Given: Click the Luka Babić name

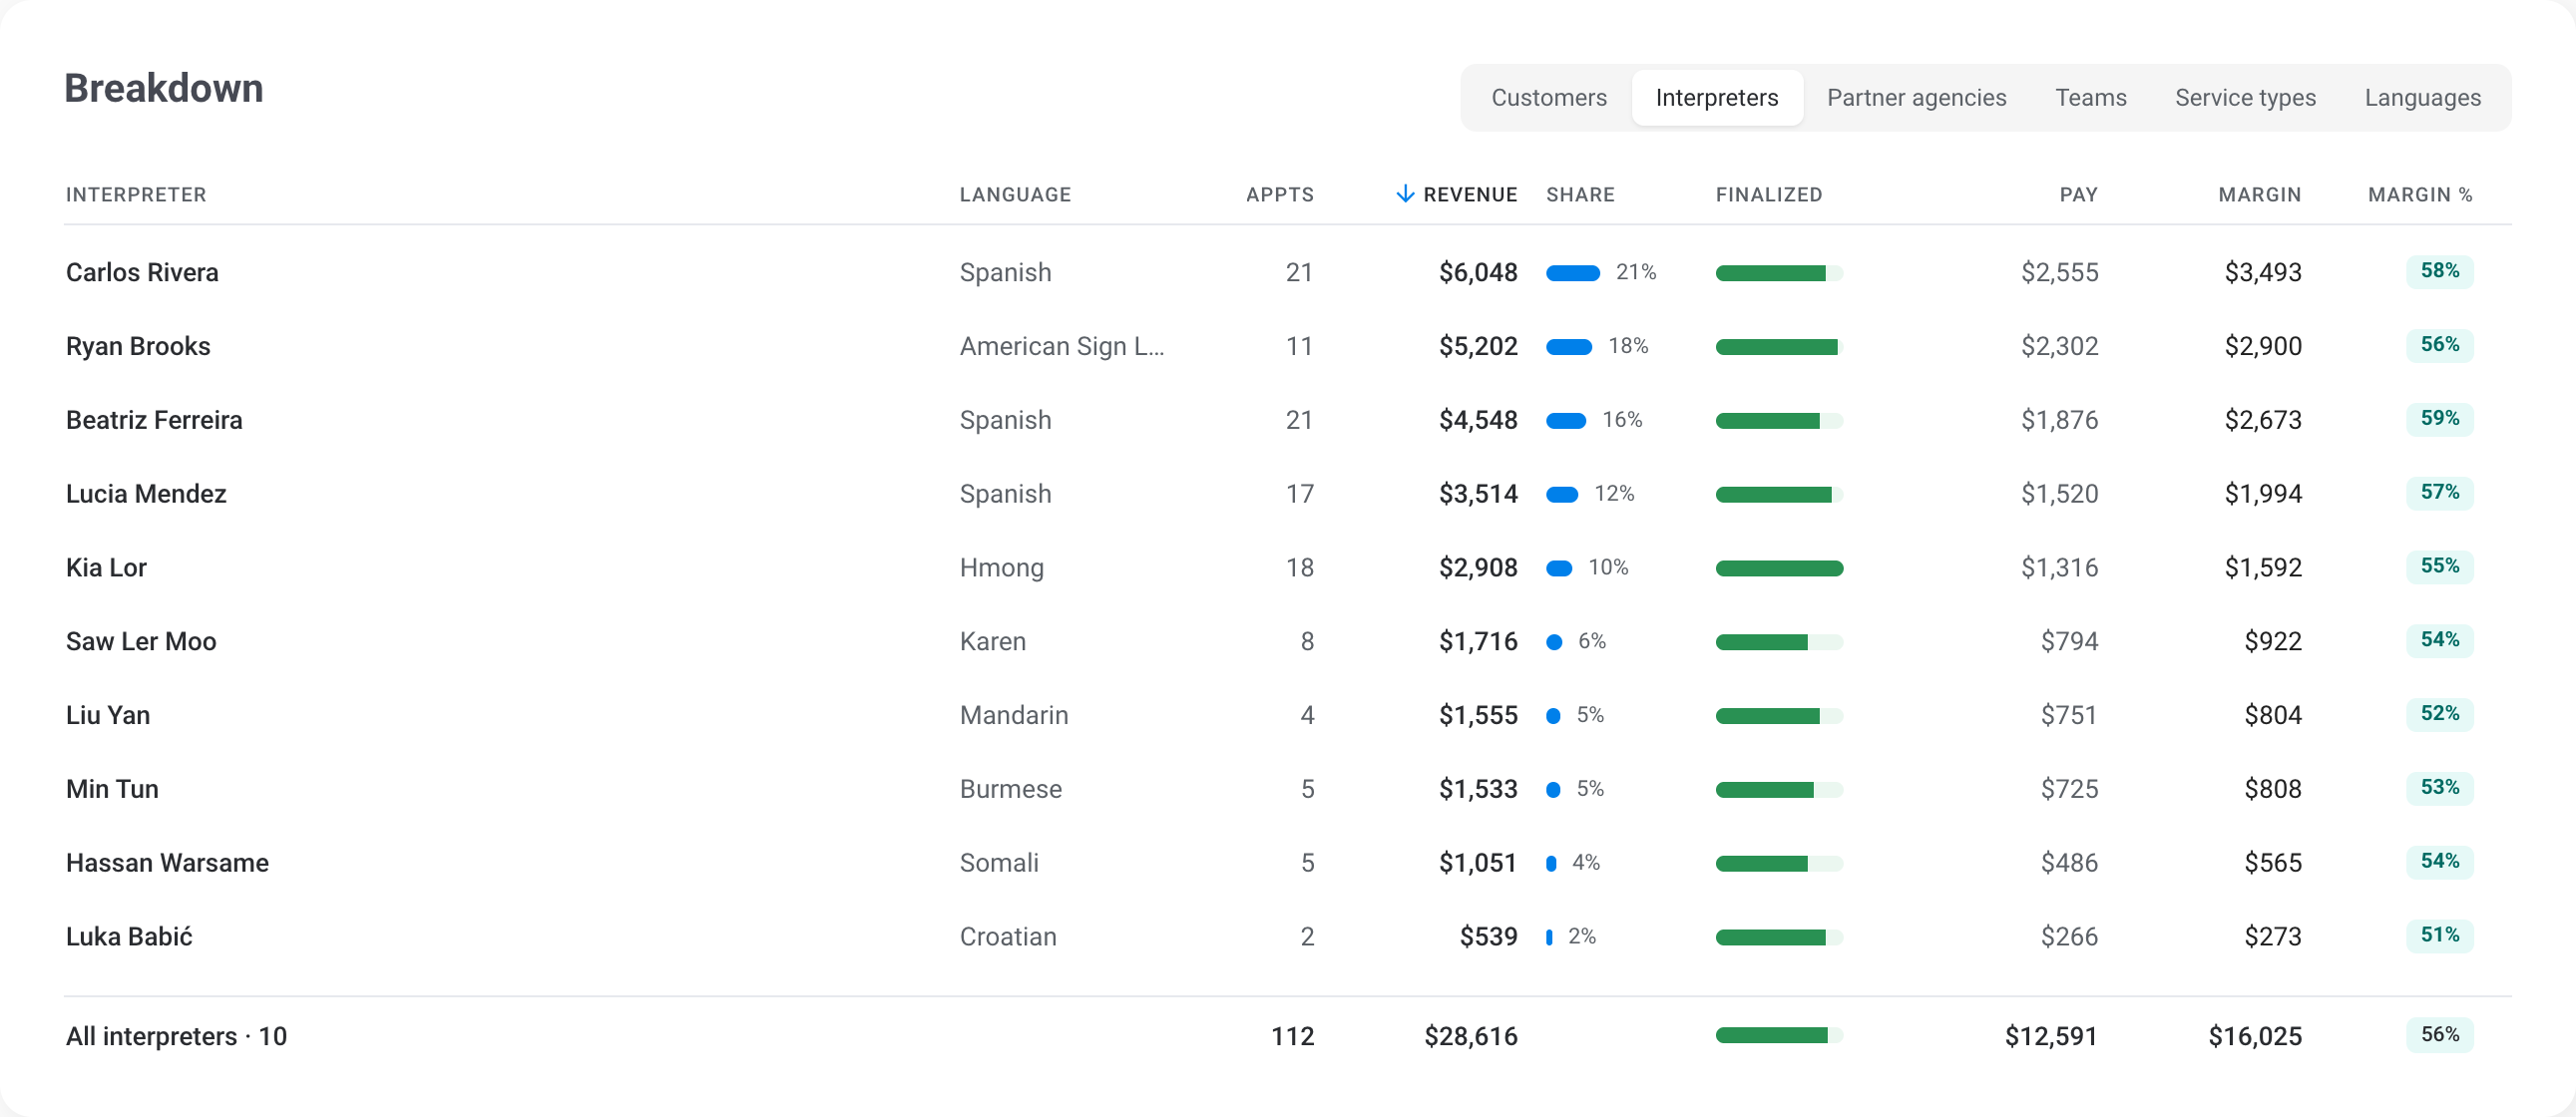Looking at the screenshot, I should pos(129,937).
